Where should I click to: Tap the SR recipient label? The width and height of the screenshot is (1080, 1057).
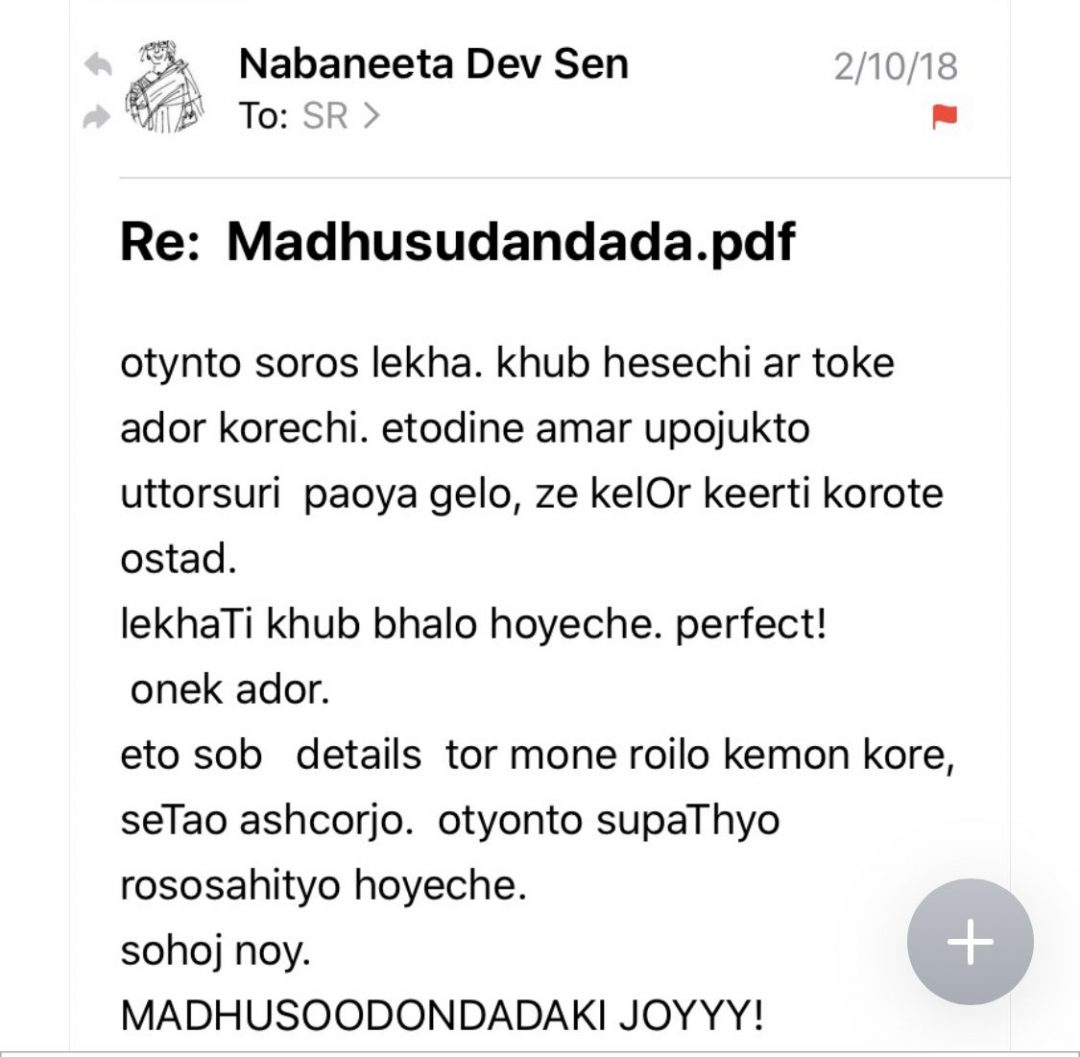click(324, 117)
